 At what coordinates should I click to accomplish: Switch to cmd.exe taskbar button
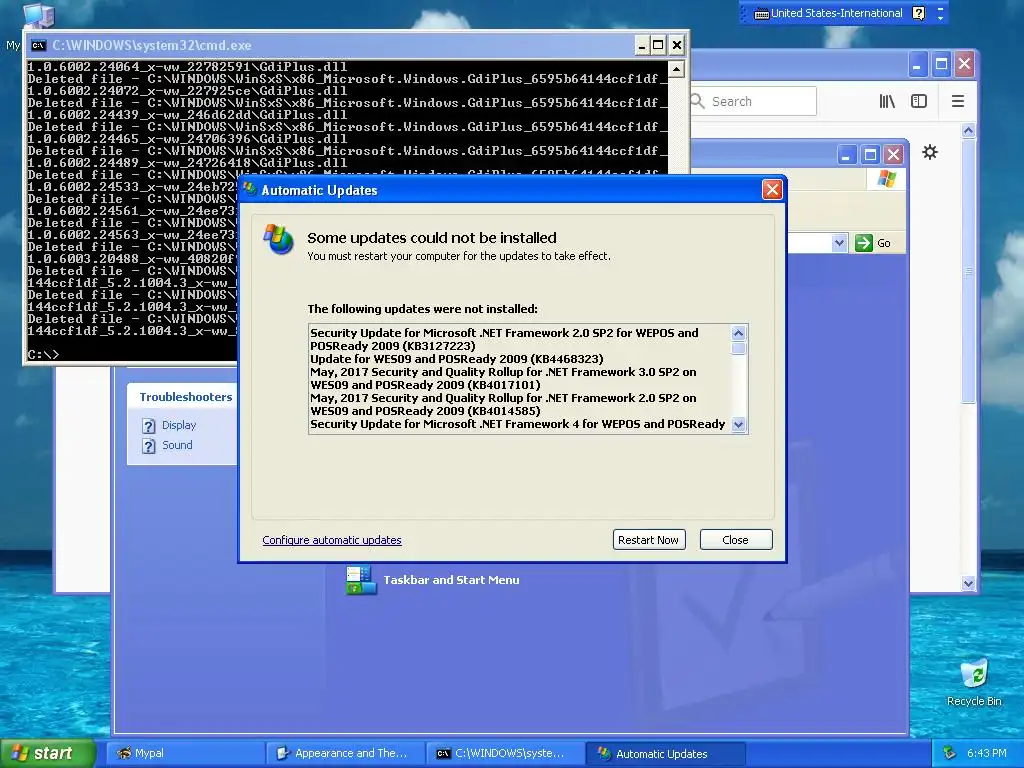[505, 753]
